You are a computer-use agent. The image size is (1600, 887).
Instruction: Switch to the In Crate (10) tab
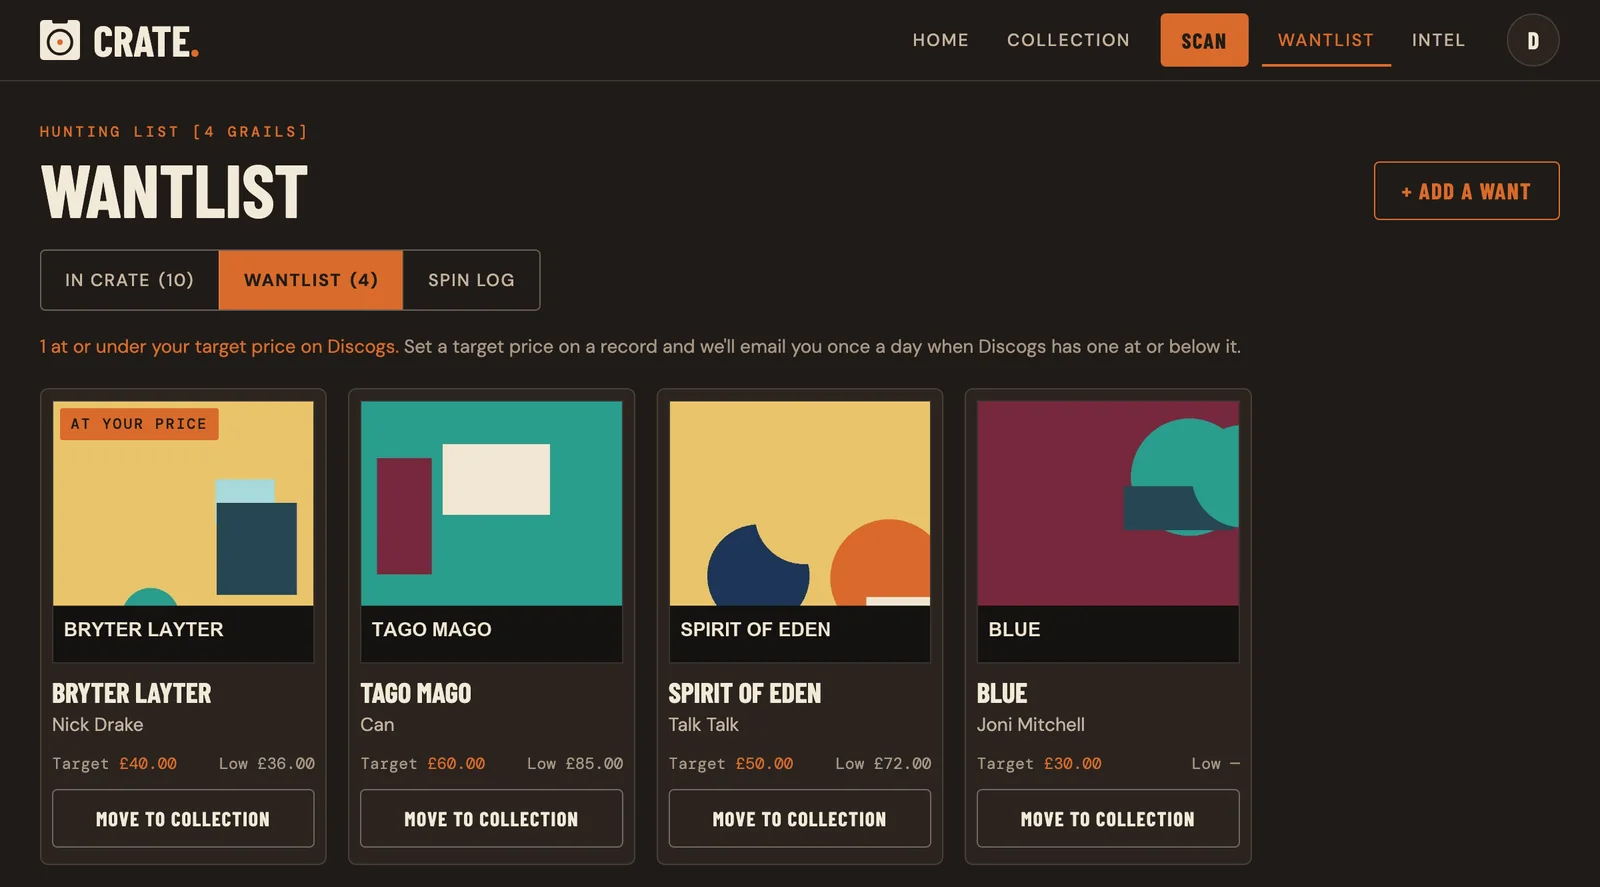[x=129, y=280]
